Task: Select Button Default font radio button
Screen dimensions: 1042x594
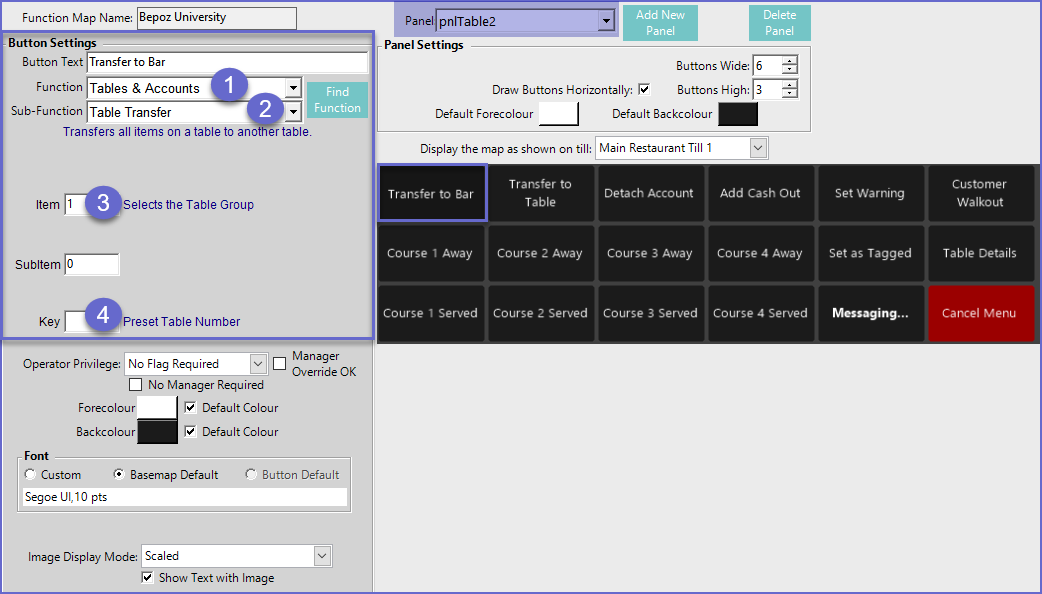Action: click(x=251, y=474)
